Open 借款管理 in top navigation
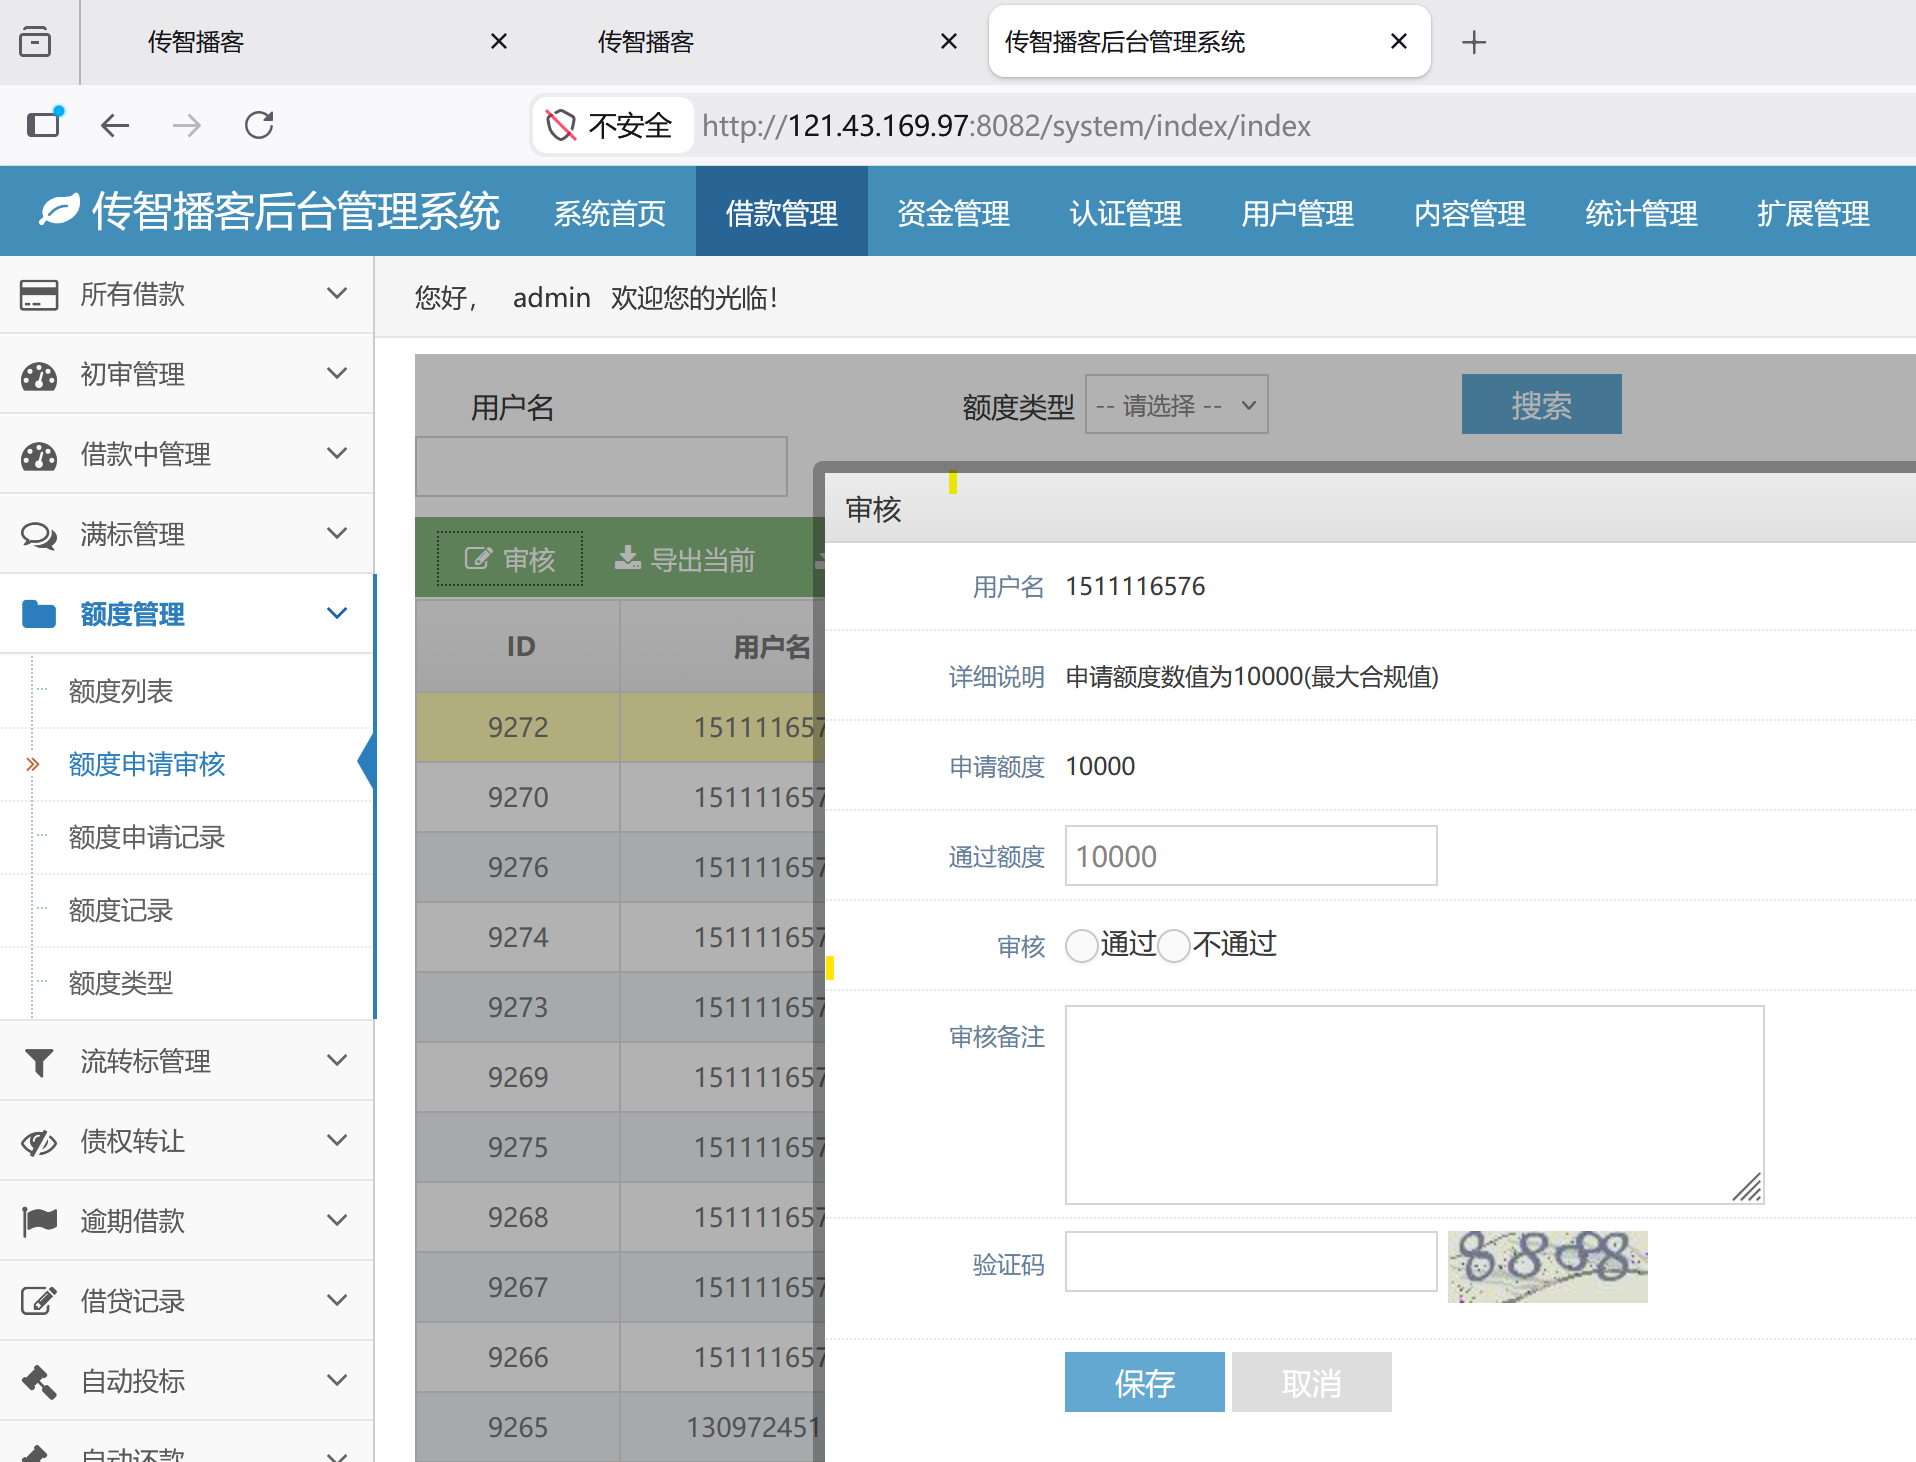Viewport: 1916px width, 1462px height. [782, 213]
